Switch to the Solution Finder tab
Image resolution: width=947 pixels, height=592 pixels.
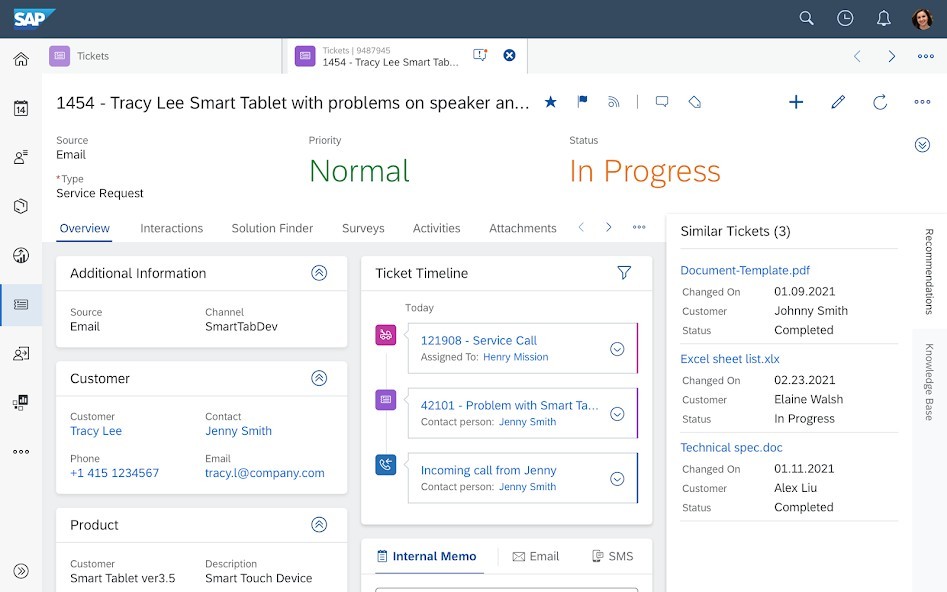[272, 228]
